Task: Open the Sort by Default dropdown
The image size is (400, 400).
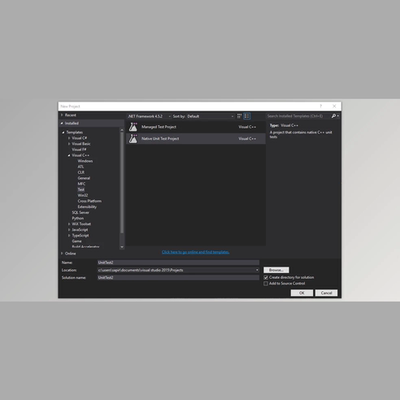Action: click(x=210, y=116)
